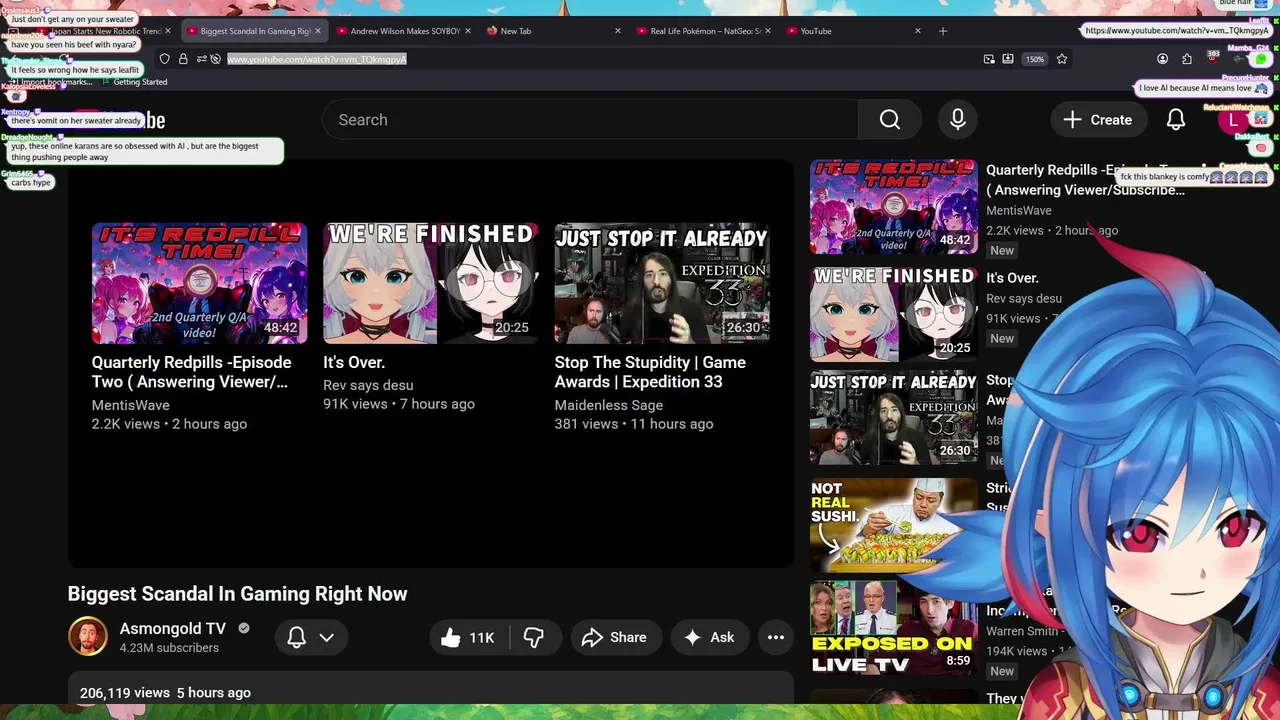1280x720 pixels.
Task: Open sidebar thumbnail We're Finished
Action: pos(893,313)
